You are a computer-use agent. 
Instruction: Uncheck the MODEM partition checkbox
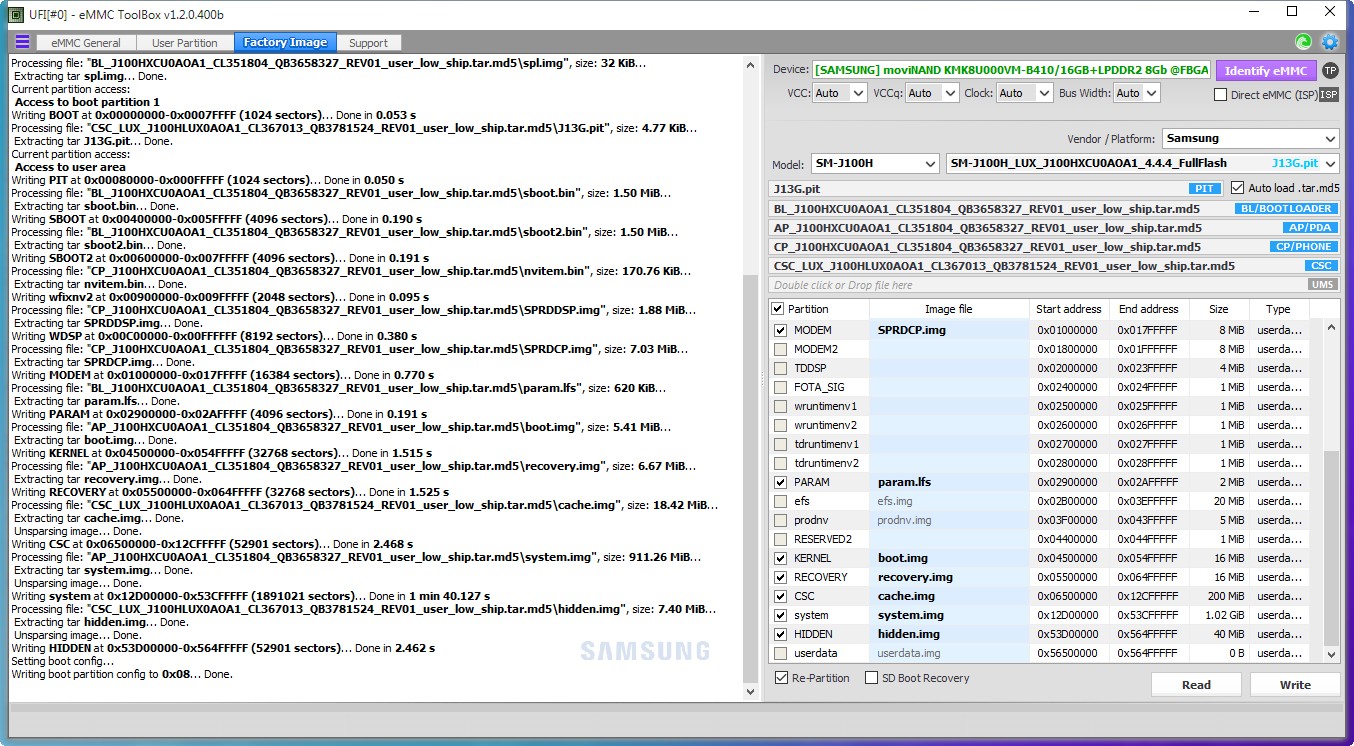click(x=780, y=330)
